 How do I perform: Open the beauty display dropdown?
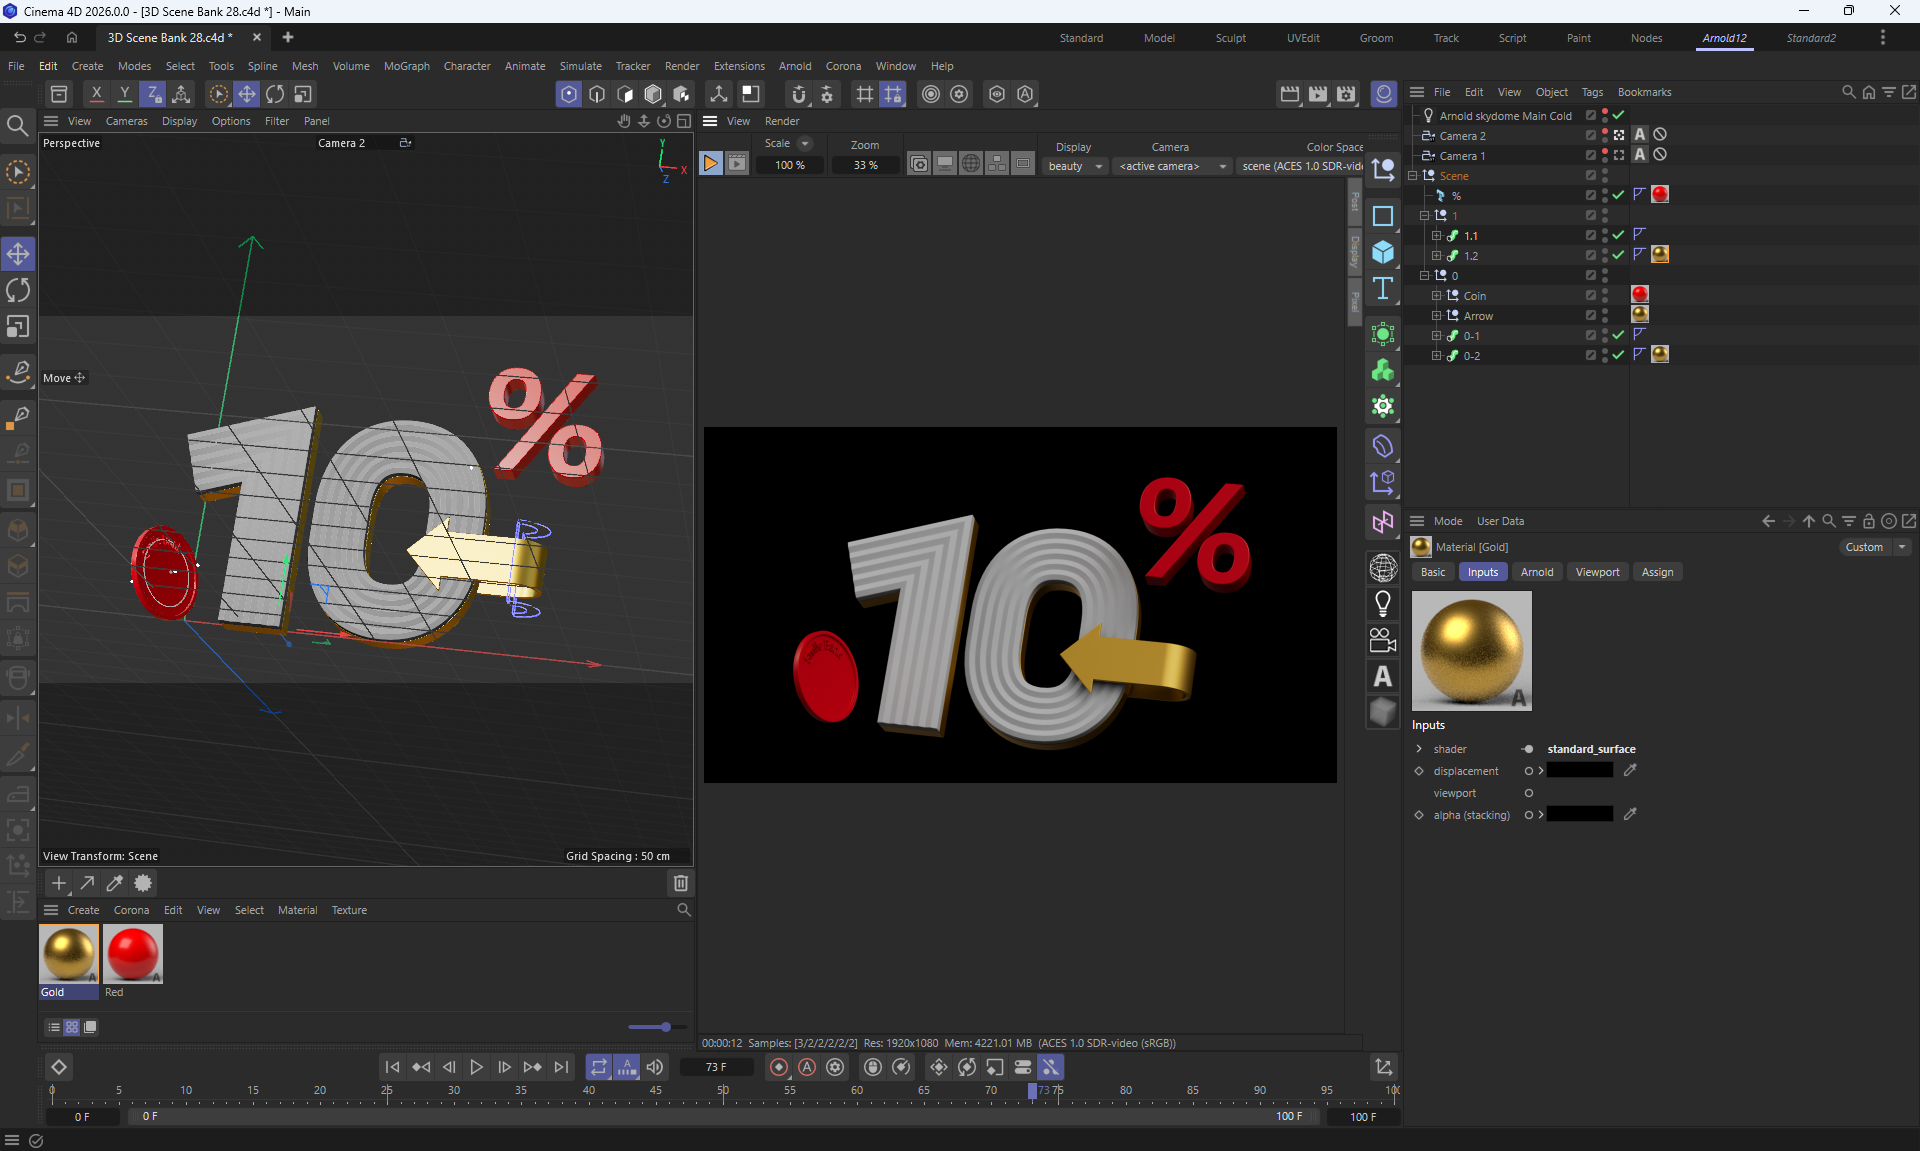pyautogui.click(x=1075, y=166)
